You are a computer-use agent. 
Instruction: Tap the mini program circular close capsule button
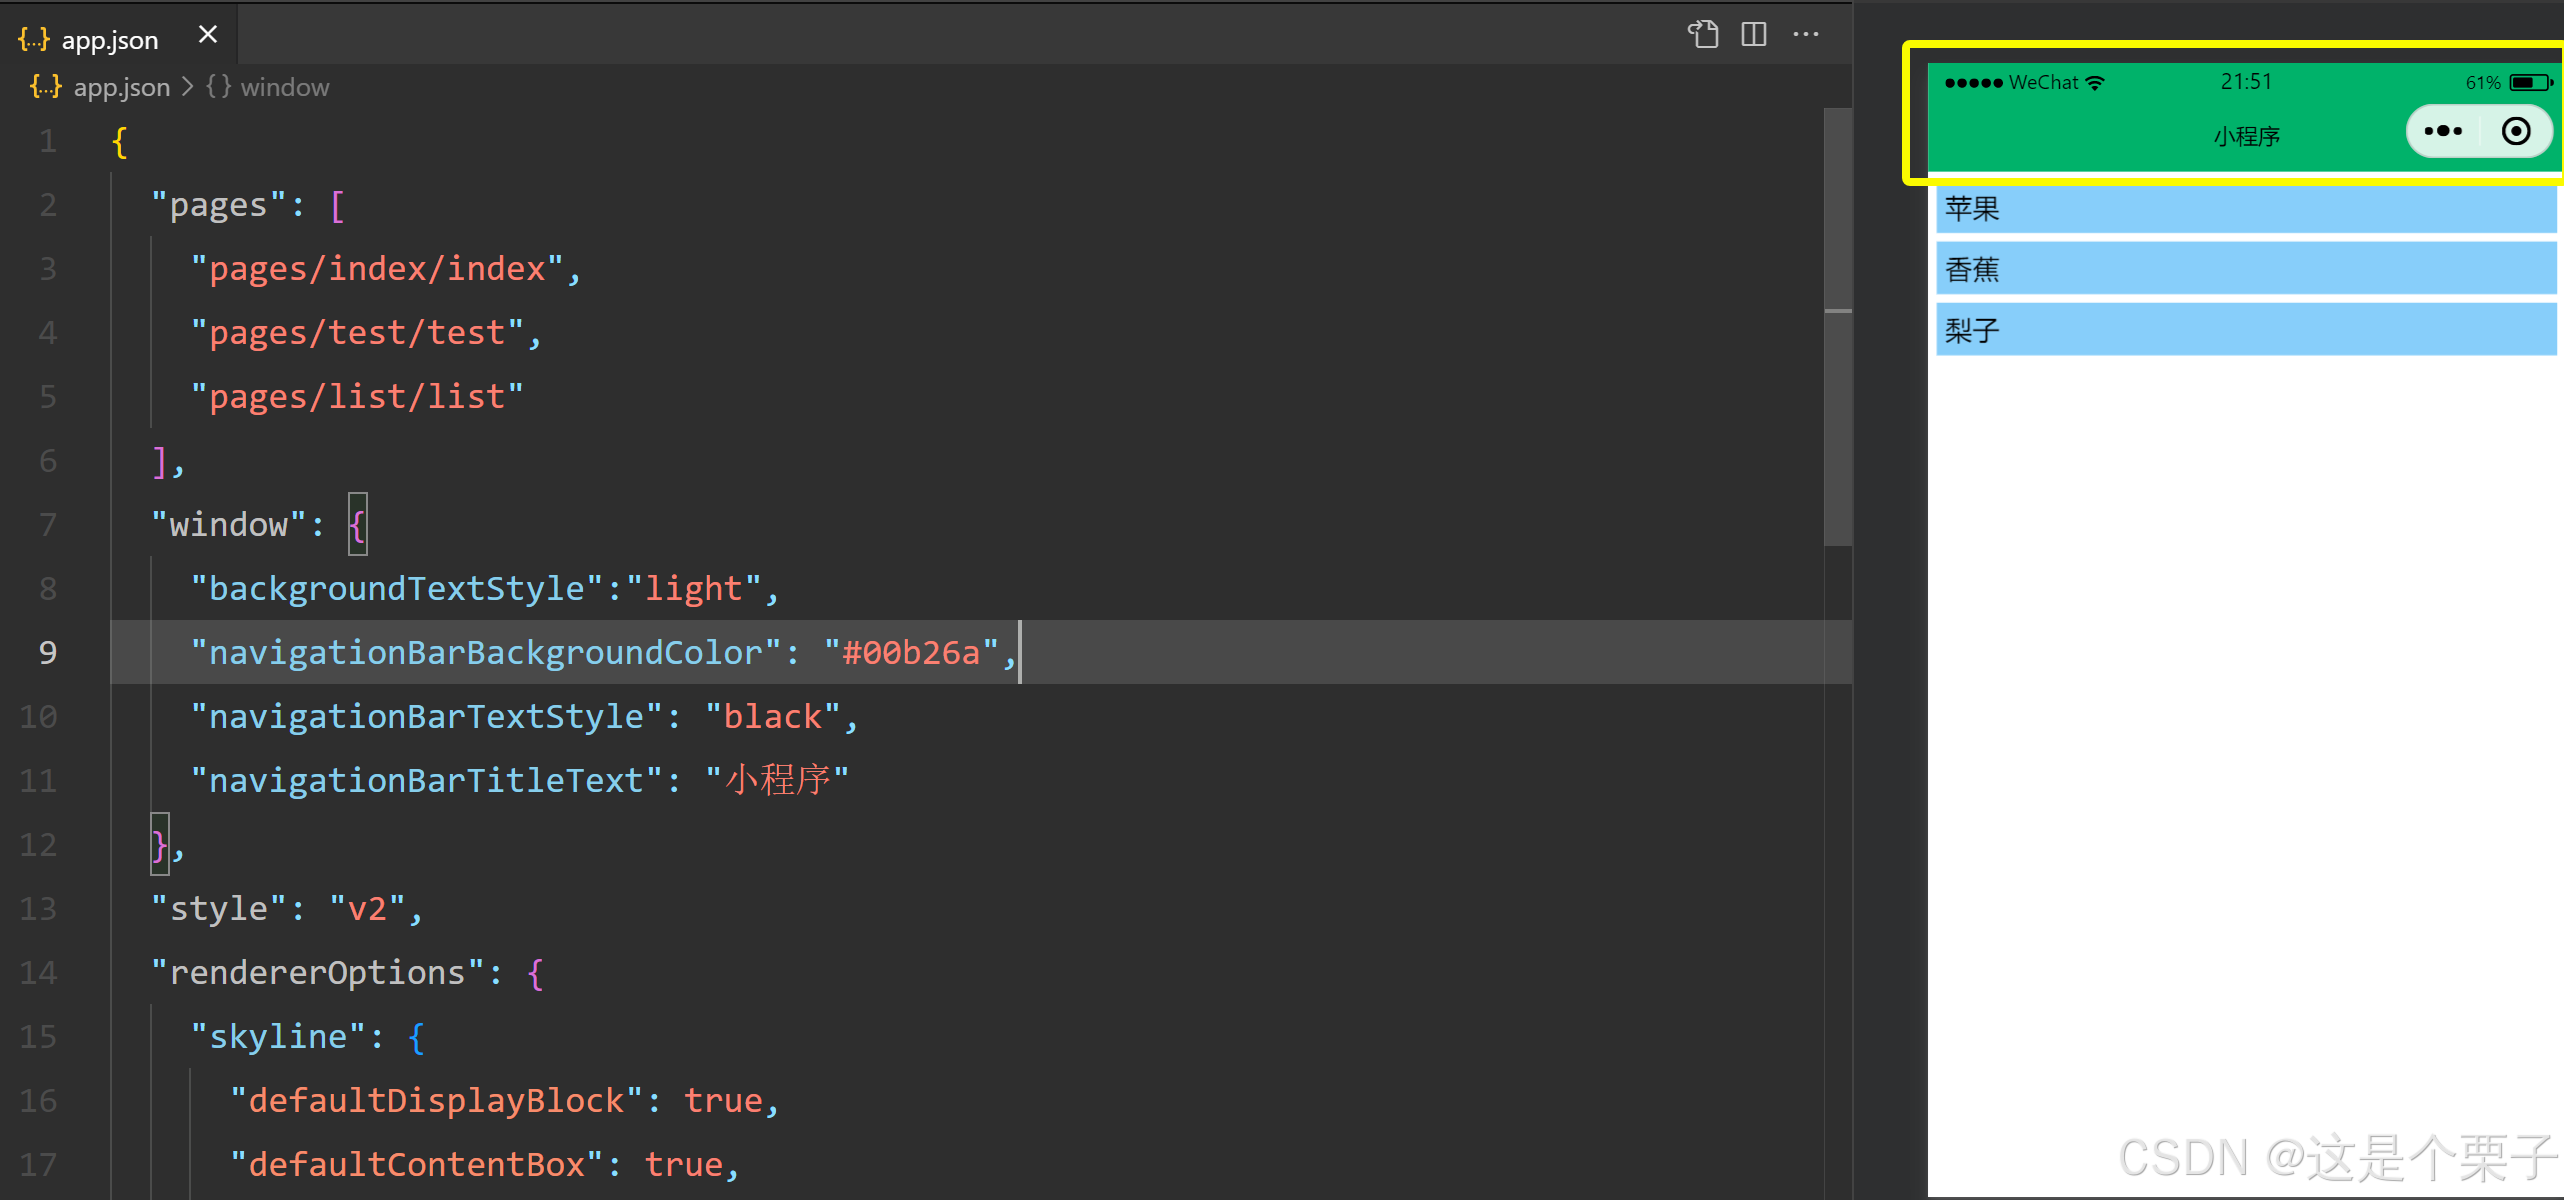point(2516,131)
